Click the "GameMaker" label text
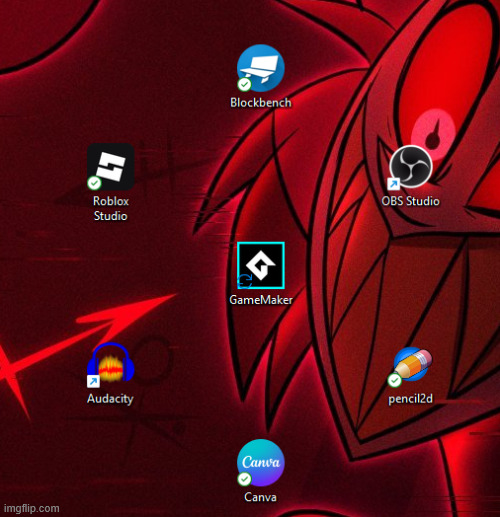This screenshot has width=500, height=517. pyautogui.click(x=261, y=300)
